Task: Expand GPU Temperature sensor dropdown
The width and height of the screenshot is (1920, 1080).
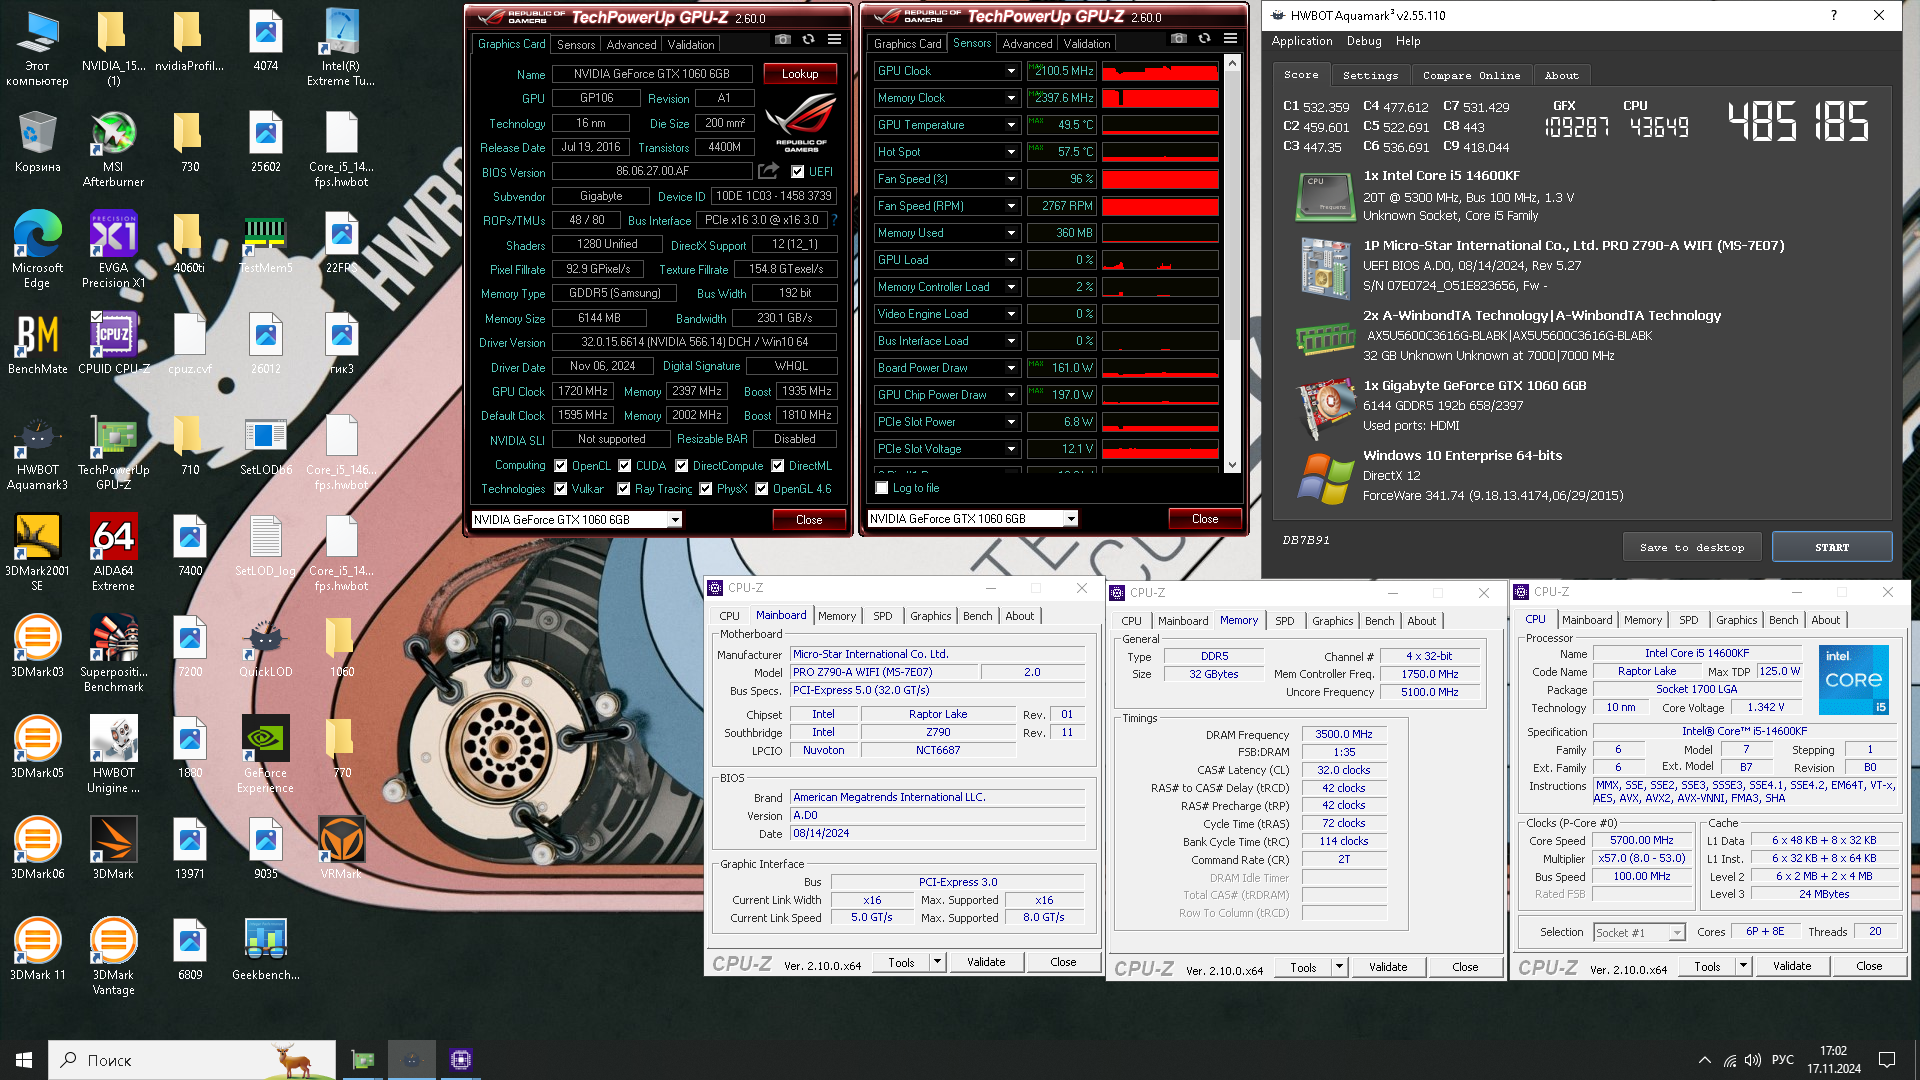Action: click(1011, 125)
